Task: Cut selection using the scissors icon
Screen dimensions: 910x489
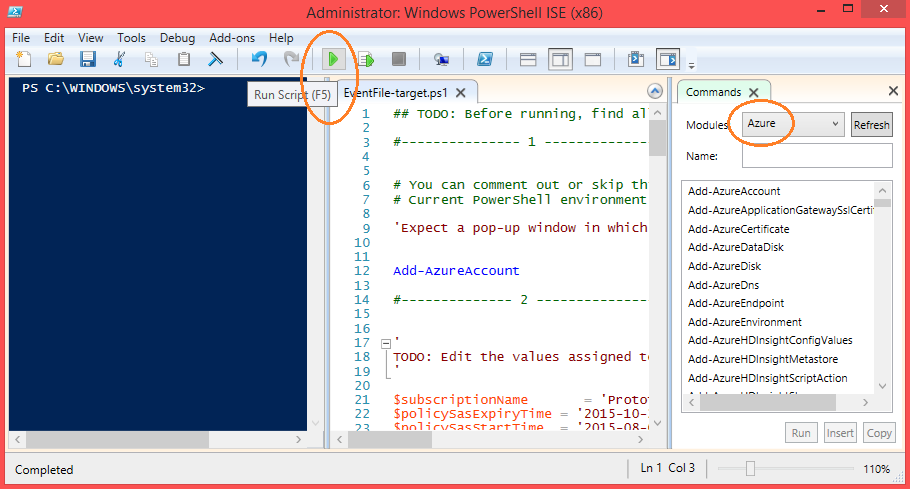Action: pos(120,59)
